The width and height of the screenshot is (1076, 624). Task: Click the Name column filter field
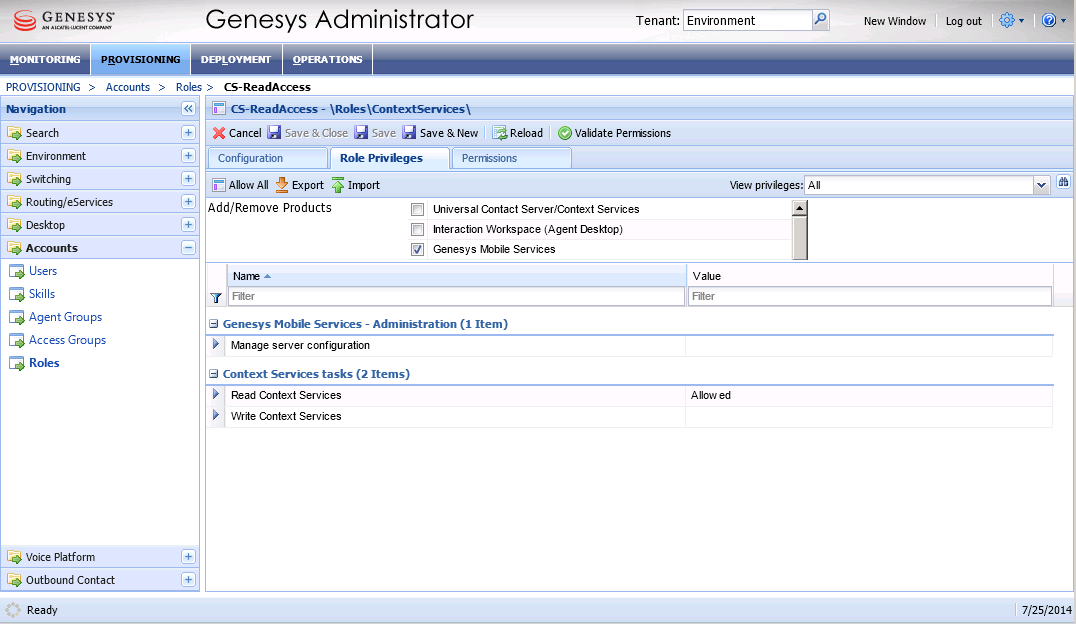456,297
